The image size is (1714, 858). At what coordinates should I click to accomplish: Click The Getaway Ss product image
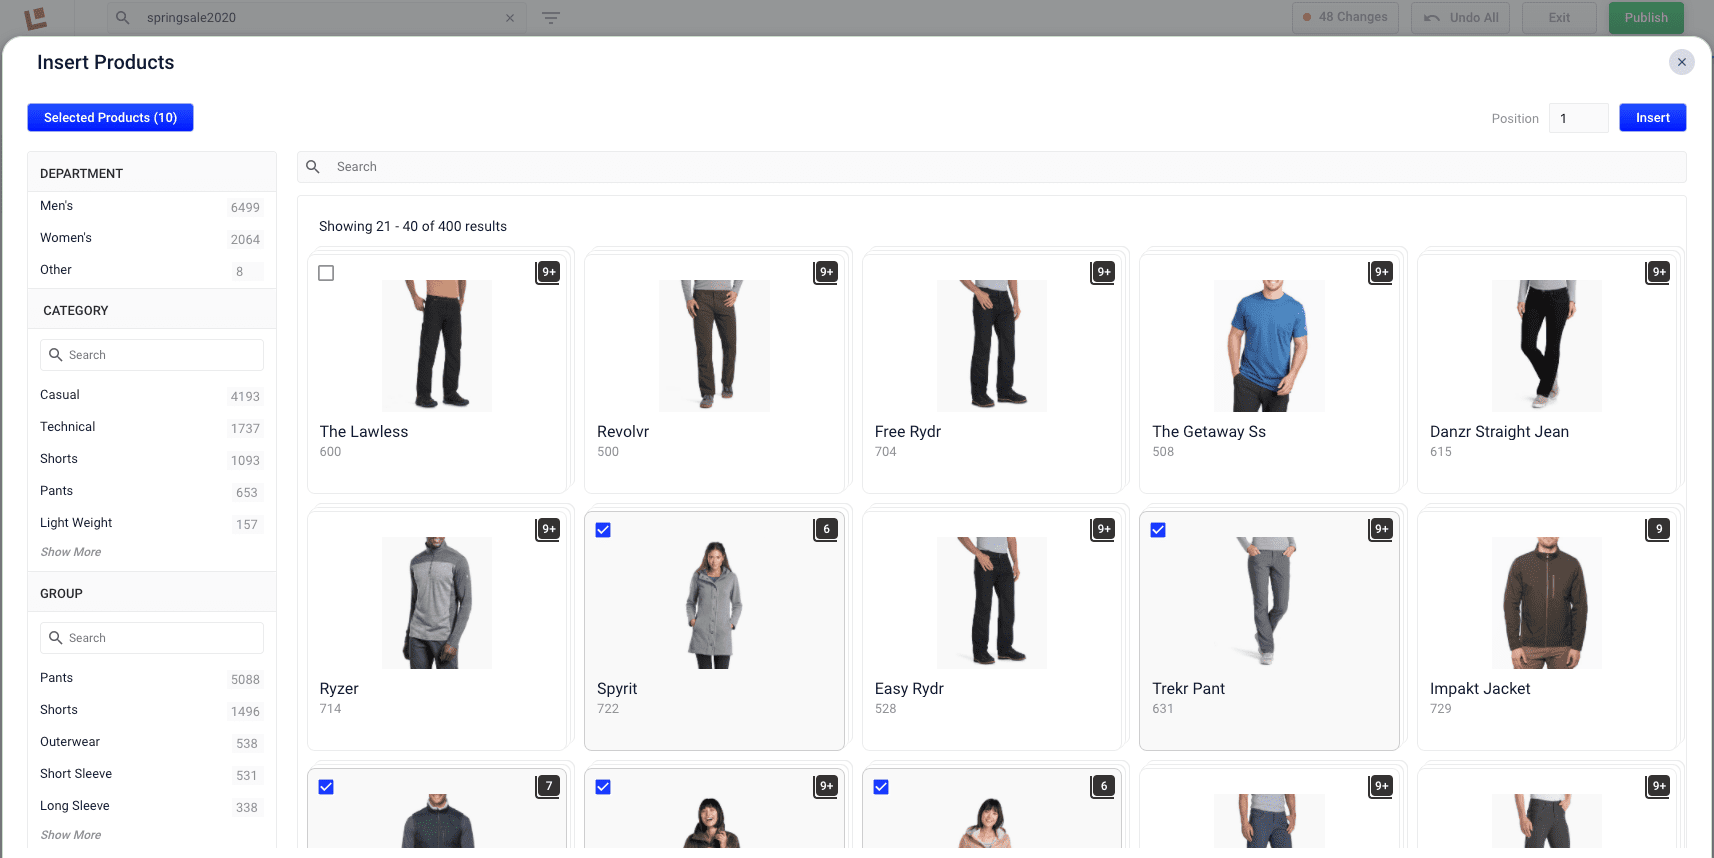tap(1269, 346)
